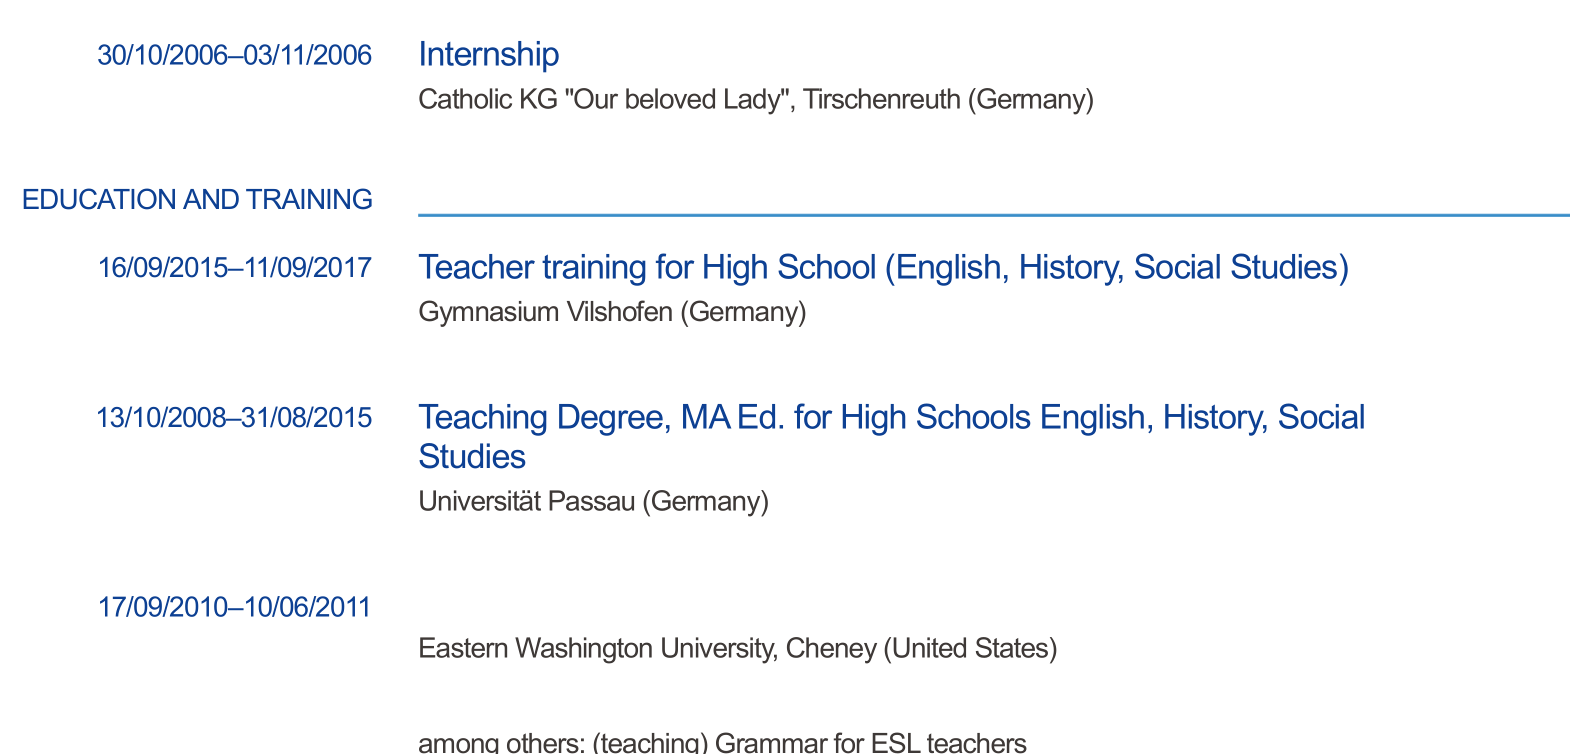The width and height of the screenshot is (1570, 754).
Task: Select the date range 16/09/2015–11/09/2017
Action: point(234,268)
